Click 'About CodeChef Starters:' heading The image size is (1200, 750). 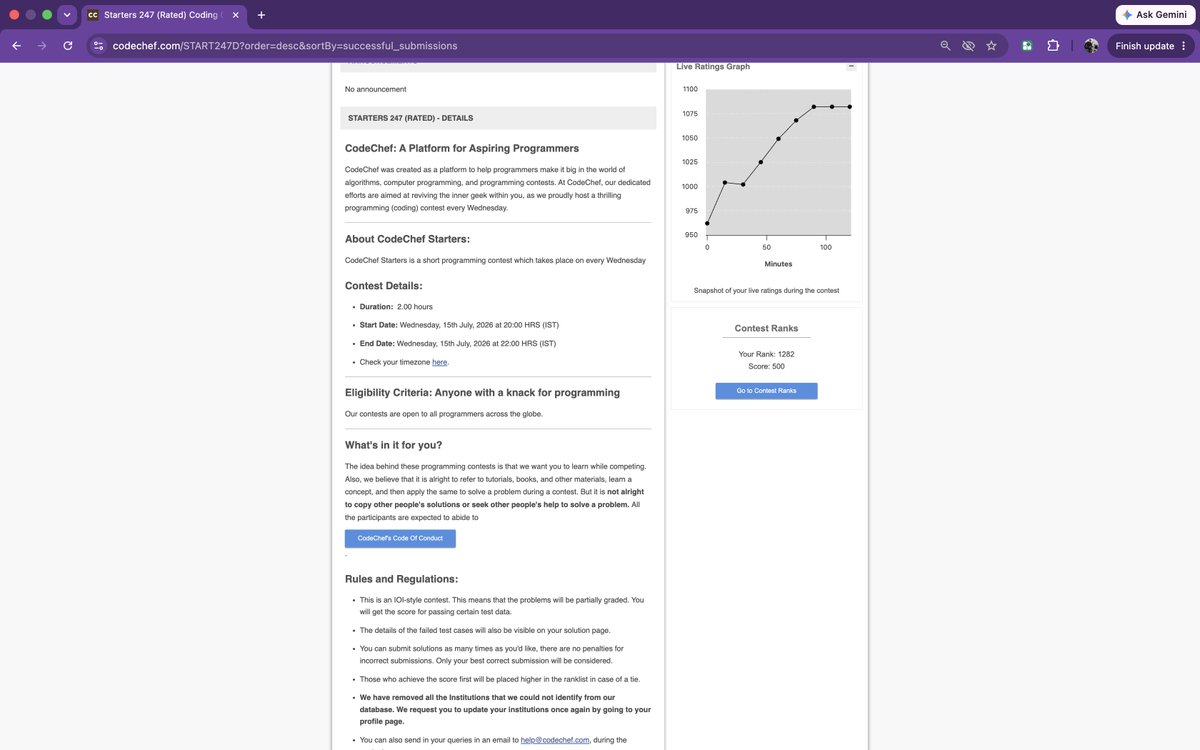click(407, 238)
